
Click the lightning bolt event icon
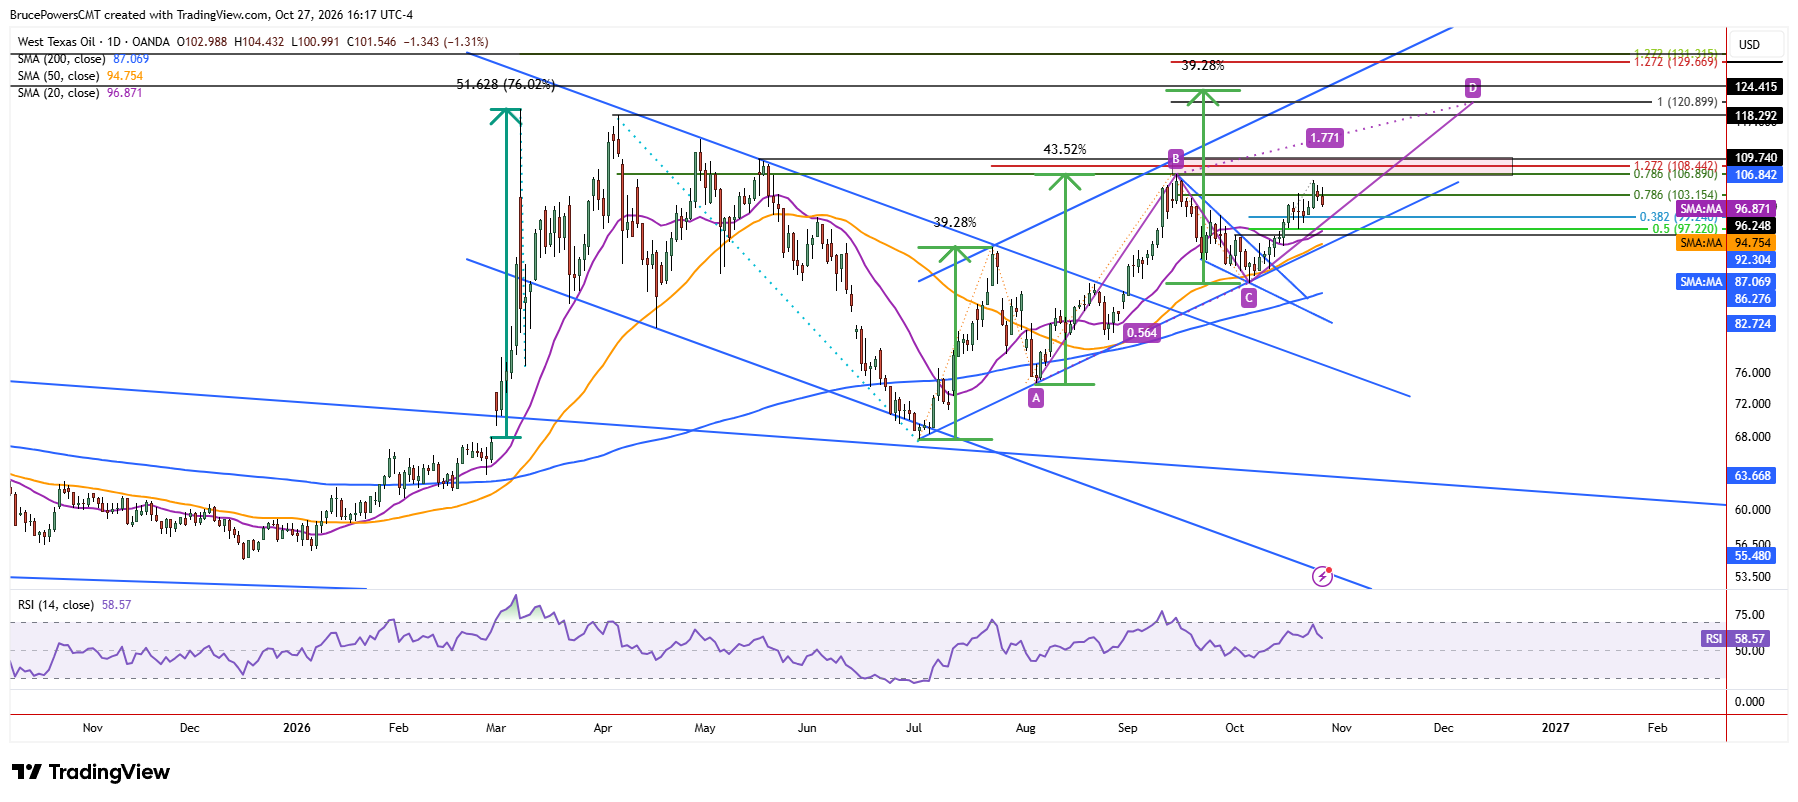tap(1322, 576)
